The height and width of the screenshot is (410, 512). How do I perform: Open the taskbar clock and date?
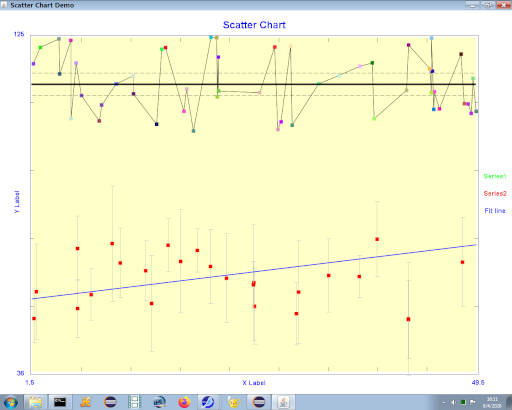492,402
